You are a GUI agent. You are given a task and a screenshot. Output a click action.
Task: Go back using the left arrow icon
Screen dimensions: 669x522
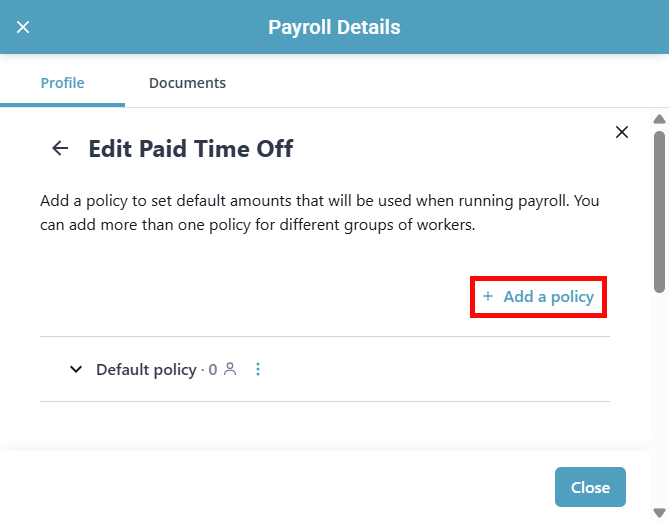click(60, 149)
